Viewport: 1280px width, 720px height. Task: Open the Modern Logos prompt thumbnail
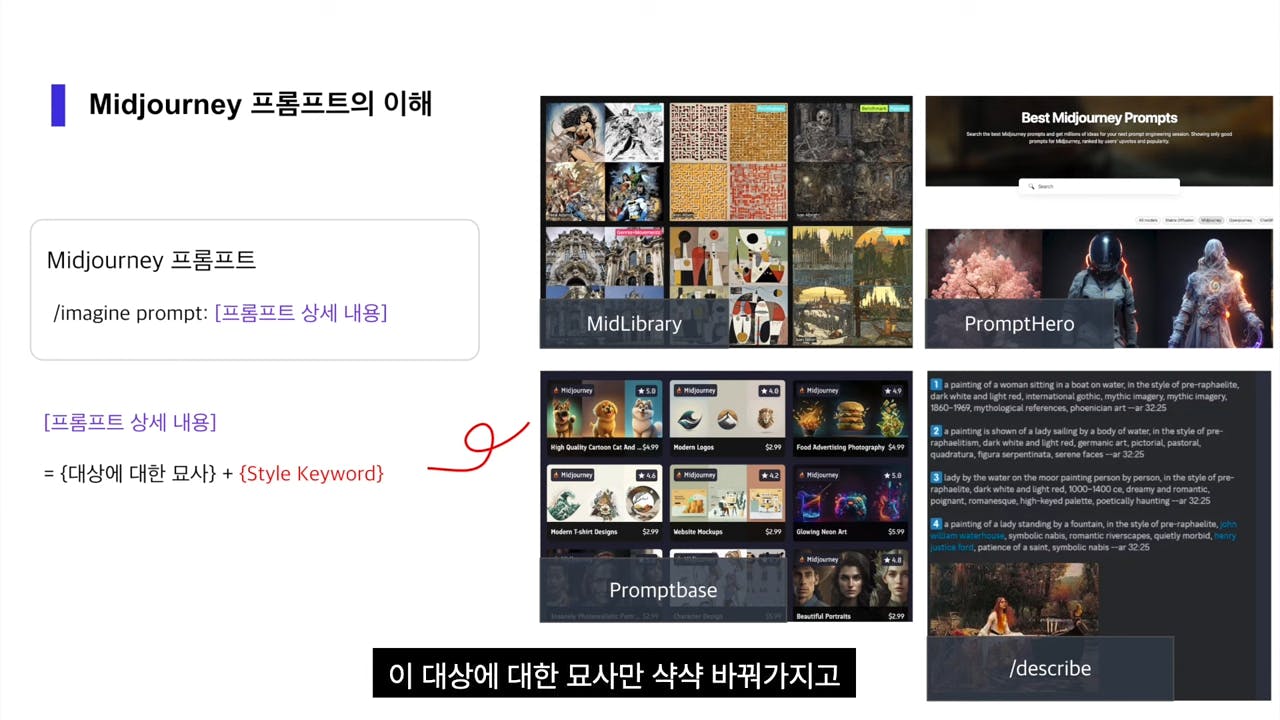(727, 410)
